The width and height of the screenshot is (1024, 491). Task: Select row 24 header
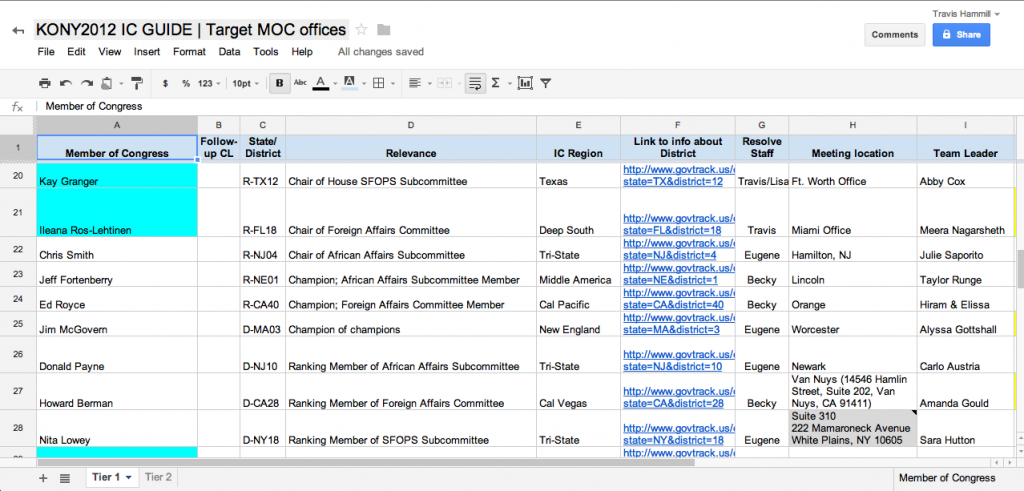18,300
